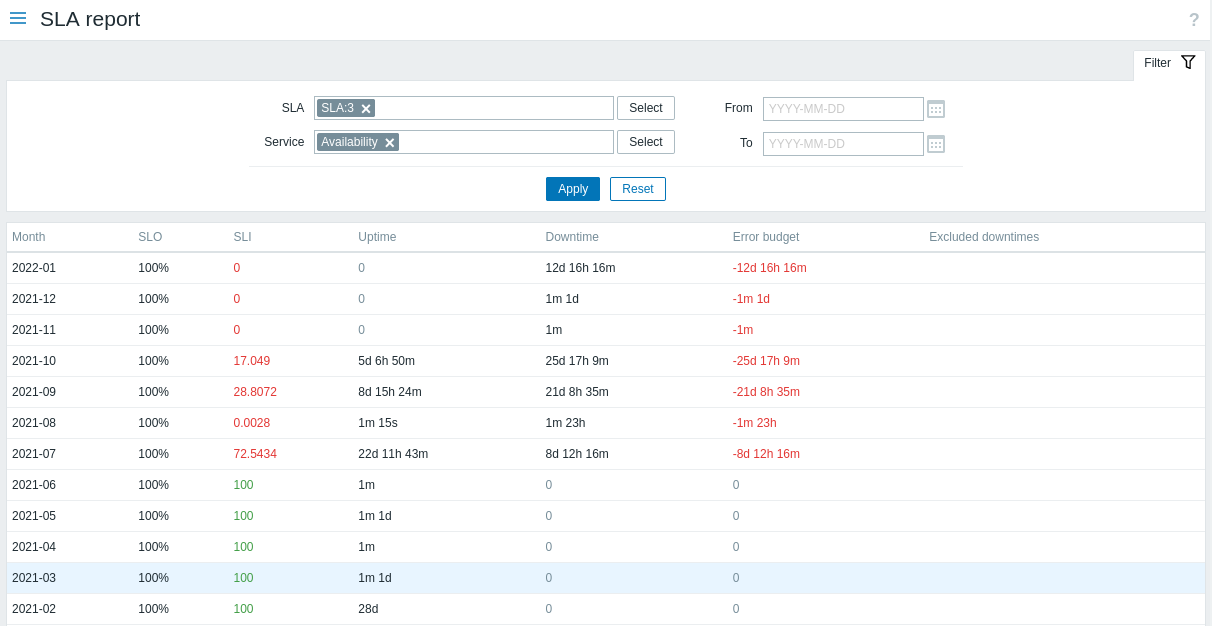The width and height of the screenshot is (1212, 626).
Task: Click error budget -21d 8h 35m
Action: [766, 392]
